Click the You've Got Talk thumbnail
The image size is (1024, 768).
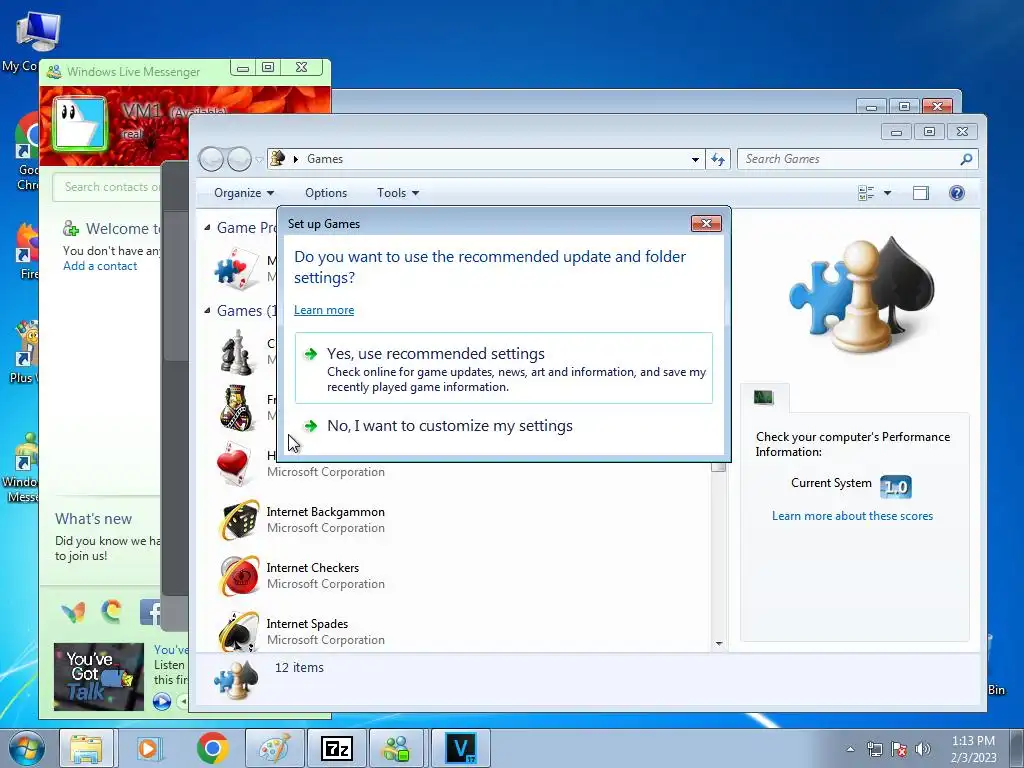tap(99, 677)
